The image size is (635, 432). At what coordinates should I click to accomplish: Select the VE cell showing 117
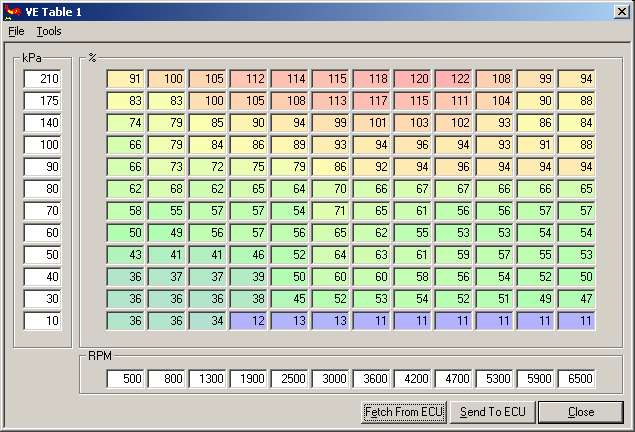tap(372, 100)
